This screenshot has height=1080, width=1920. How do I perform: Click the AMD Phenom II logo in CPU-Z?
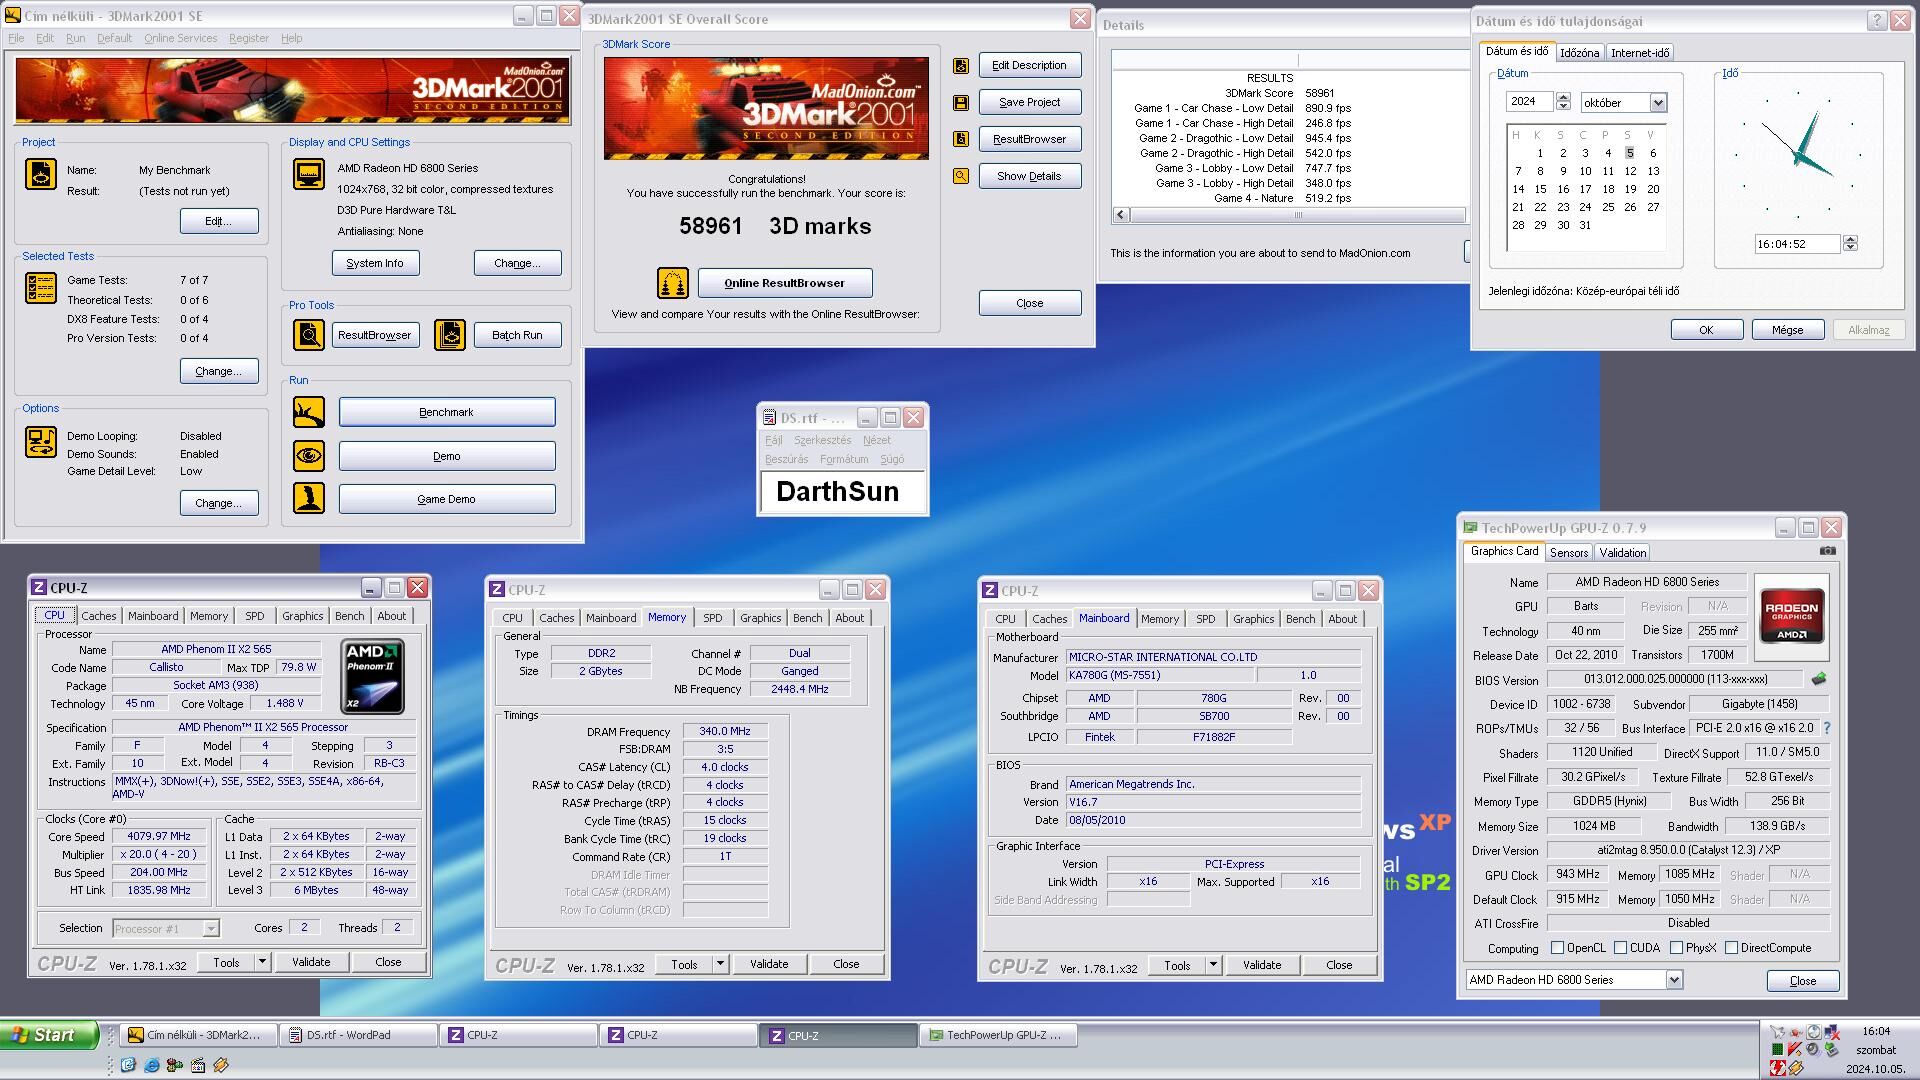(x=372, y=677)
